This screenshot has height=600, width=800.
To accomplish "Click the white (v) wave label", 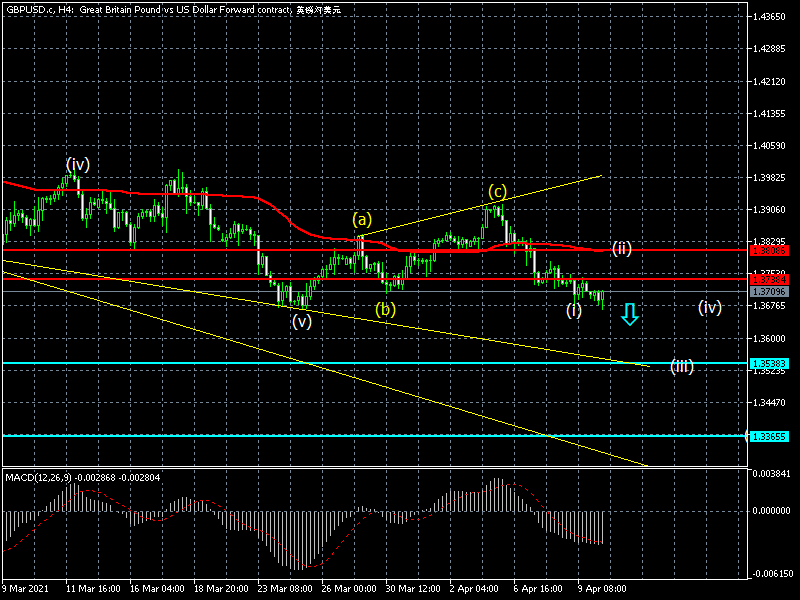I will coord(302,322).
